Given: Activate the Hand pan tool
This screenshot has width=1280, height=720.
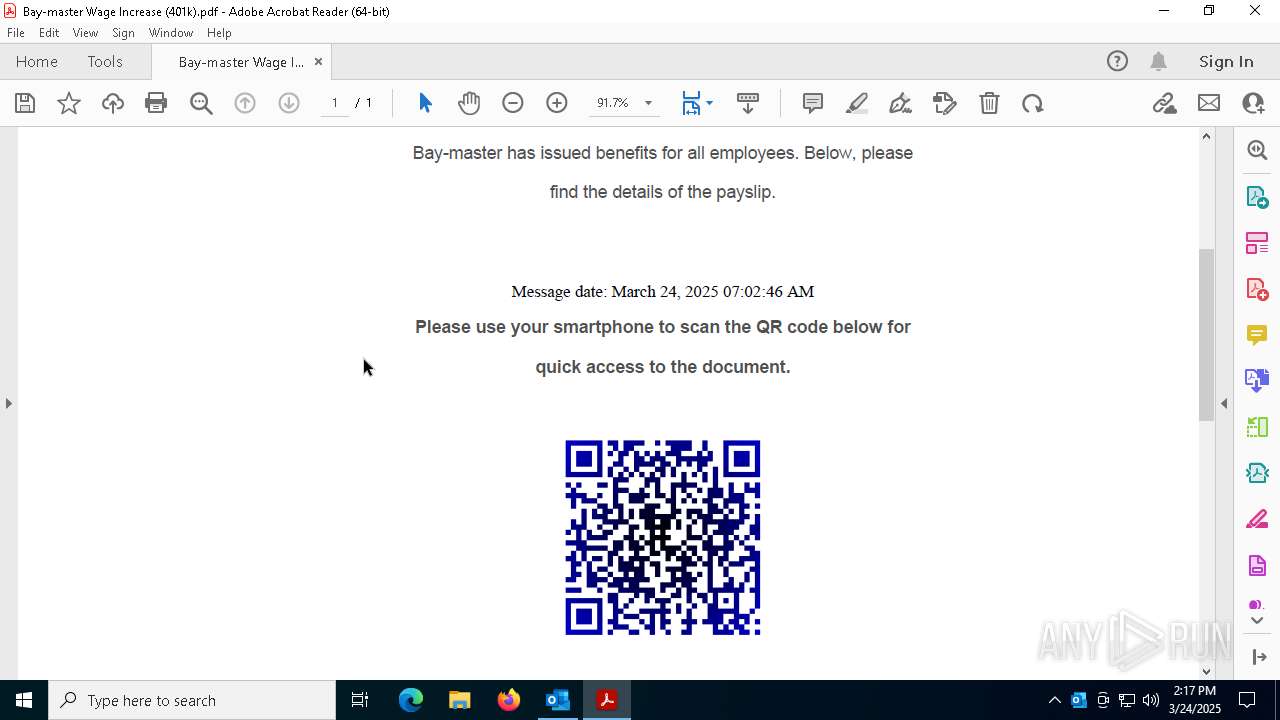Looking at the screenshot, I should tap(469, 103).
